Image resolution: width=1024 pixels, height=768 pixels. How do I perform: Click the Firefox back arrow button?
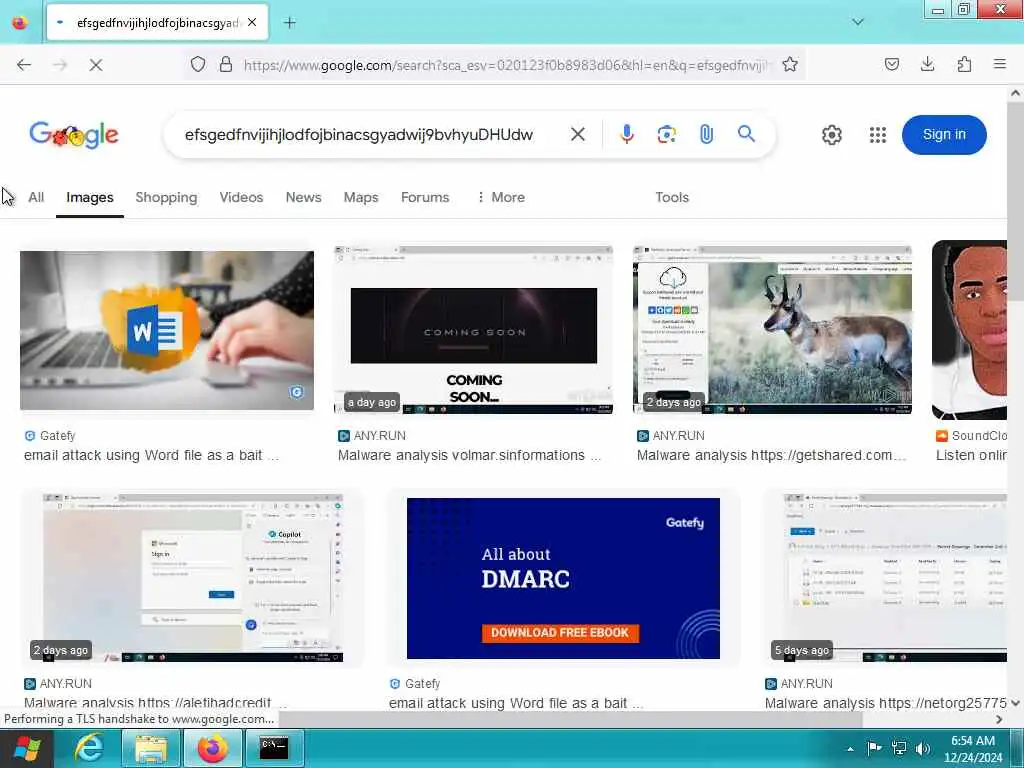coord(24,65)
